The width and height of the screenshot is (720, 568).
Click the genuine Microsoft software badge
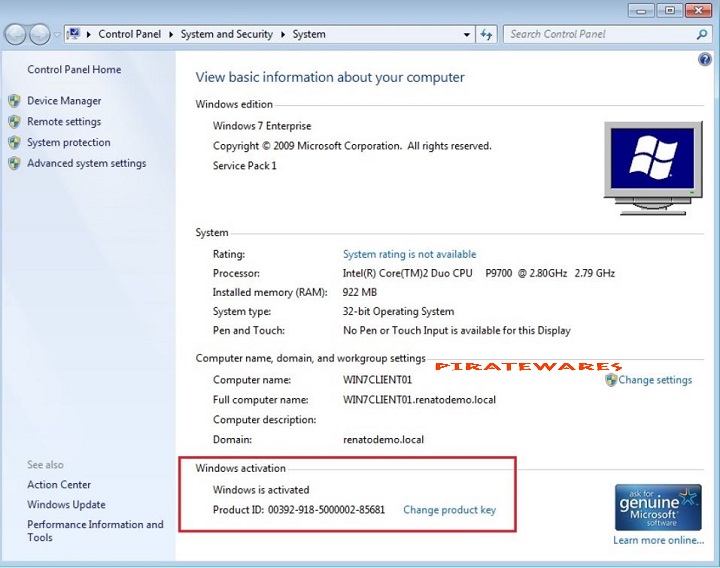coord(658,507)
